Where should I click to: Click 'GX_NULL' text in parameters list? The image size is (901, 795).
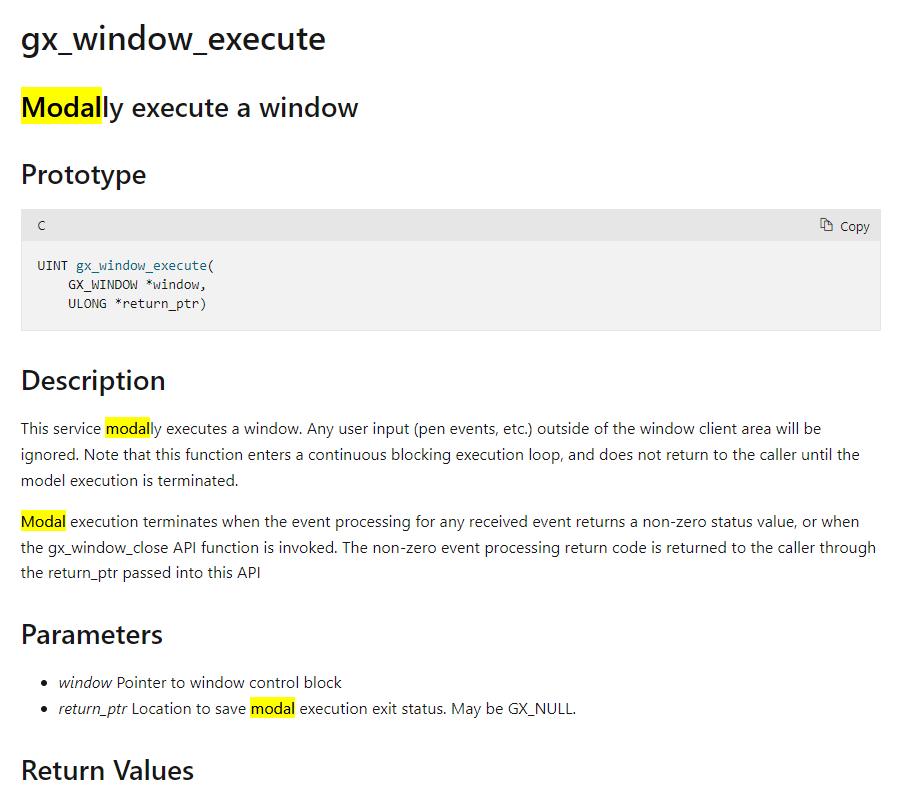tap(540, 709)
